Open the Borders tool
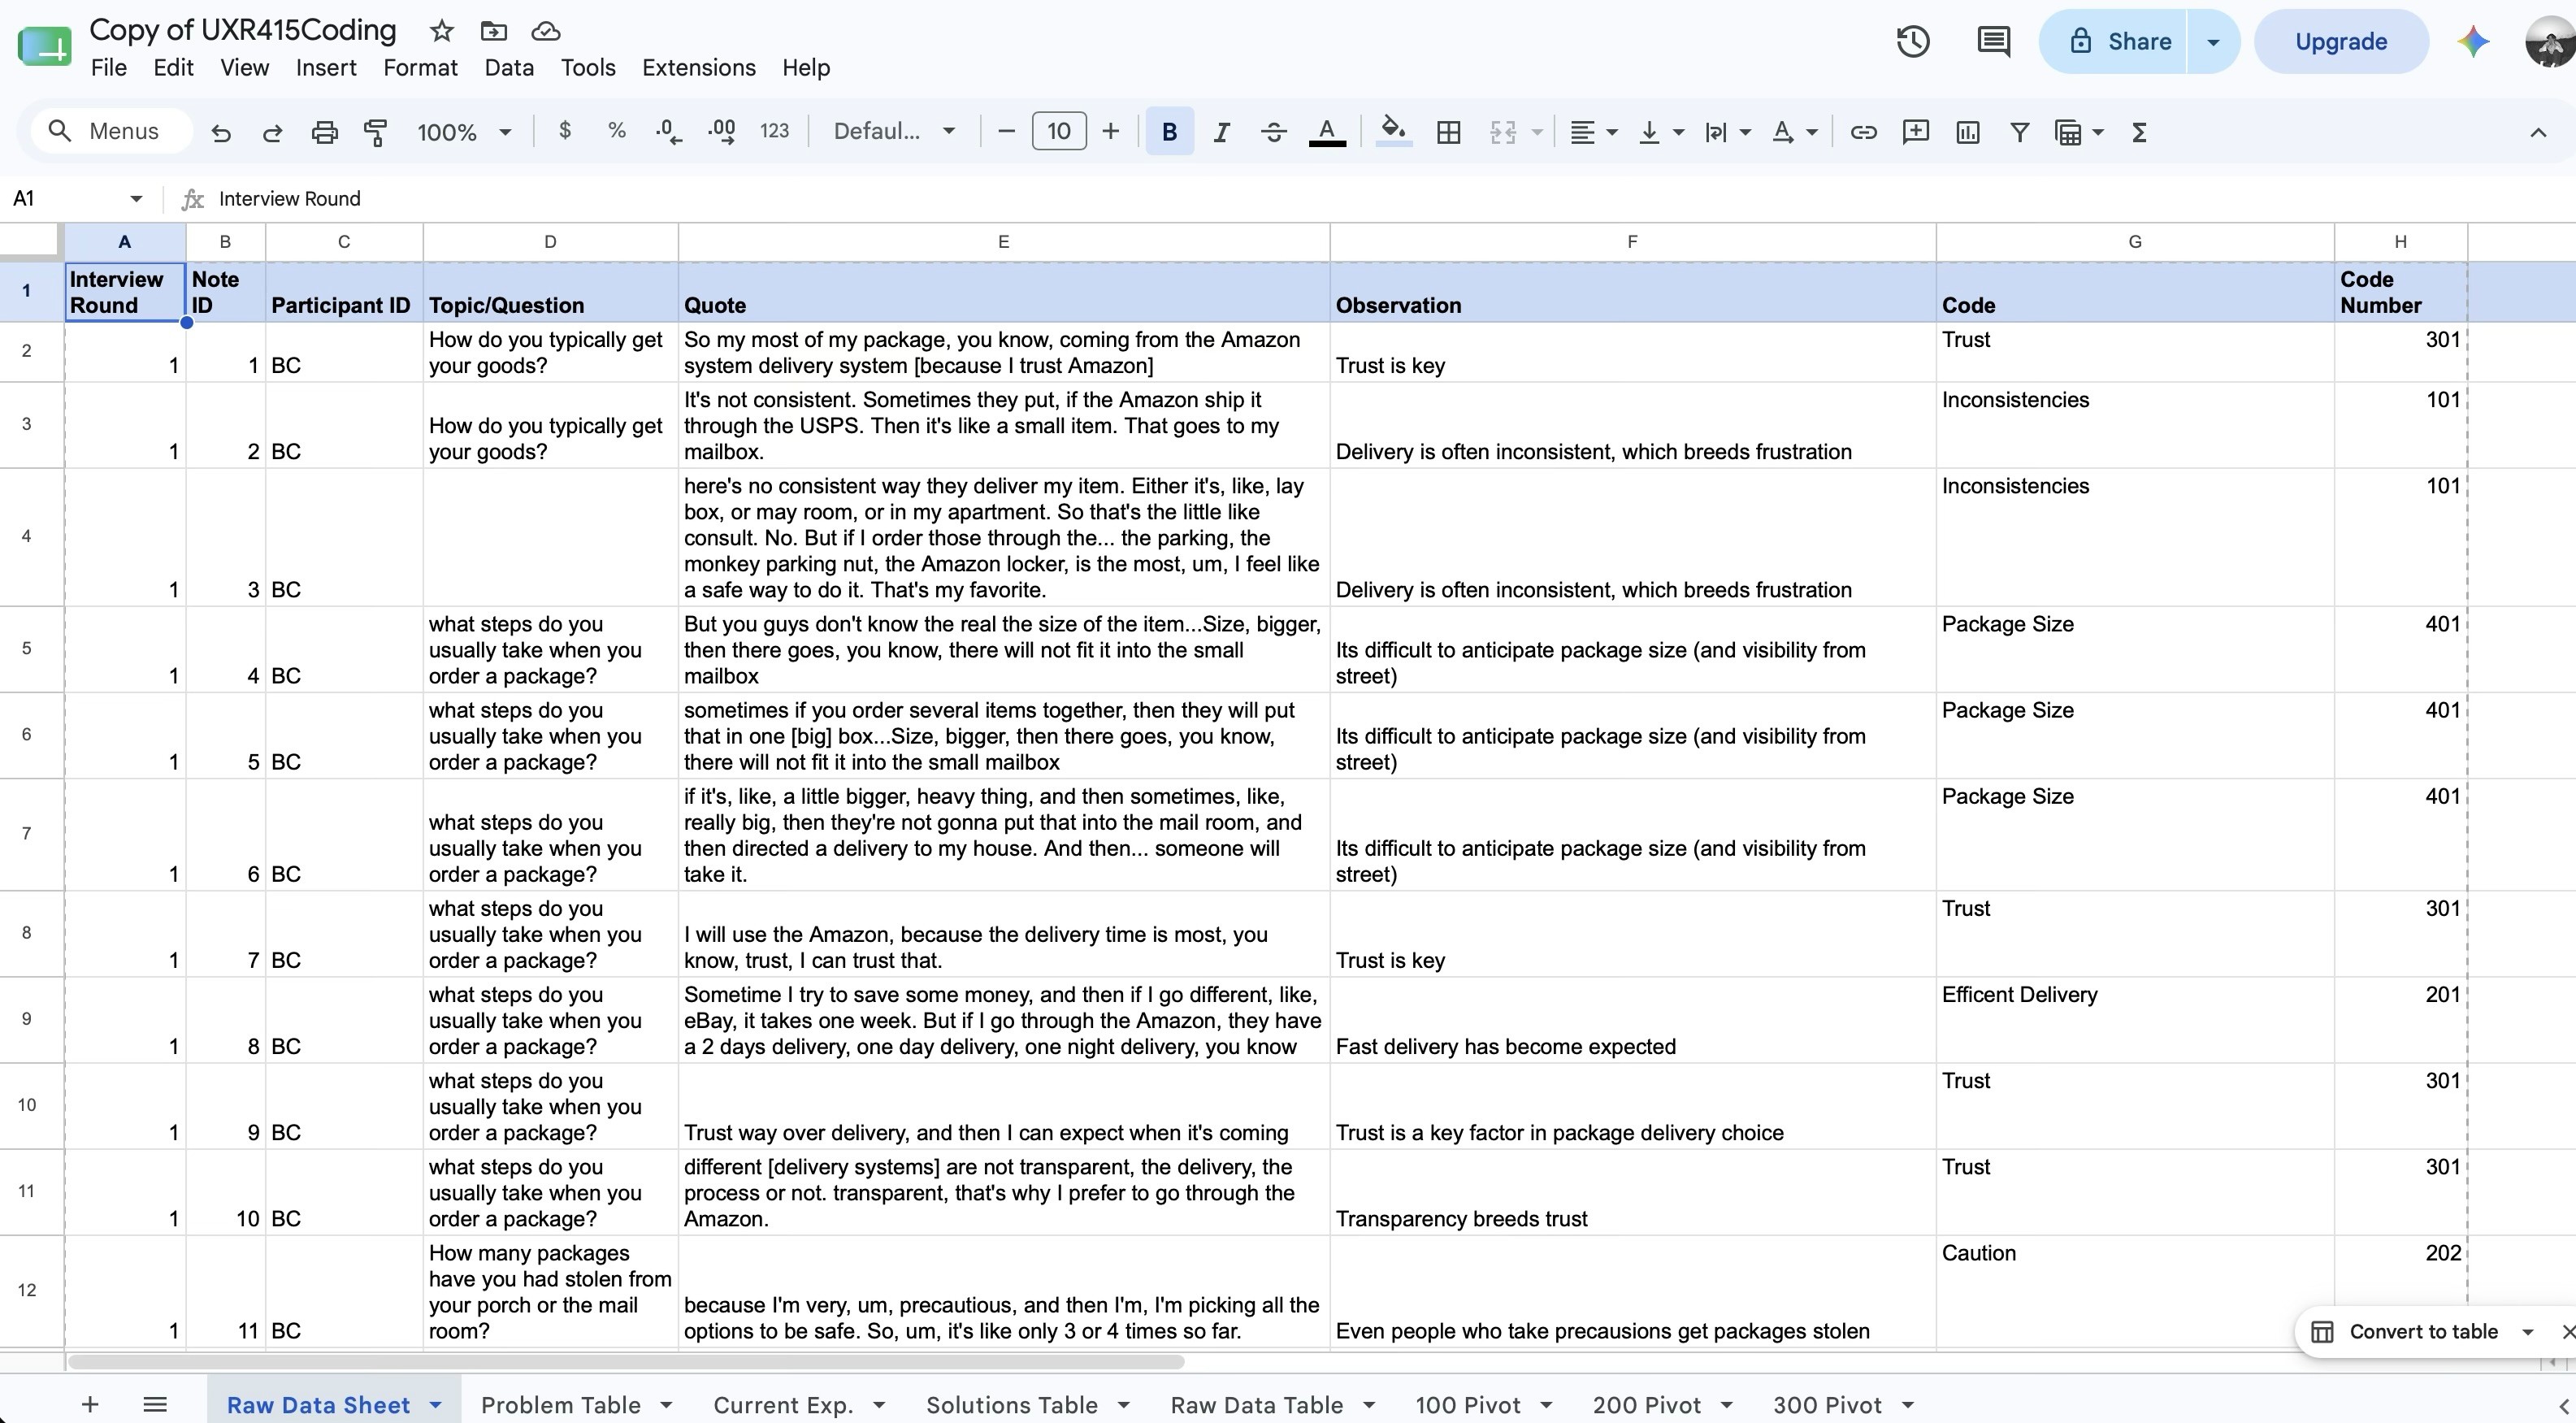Viewport: 2576px width, 1423px height. coord(1448,132)
